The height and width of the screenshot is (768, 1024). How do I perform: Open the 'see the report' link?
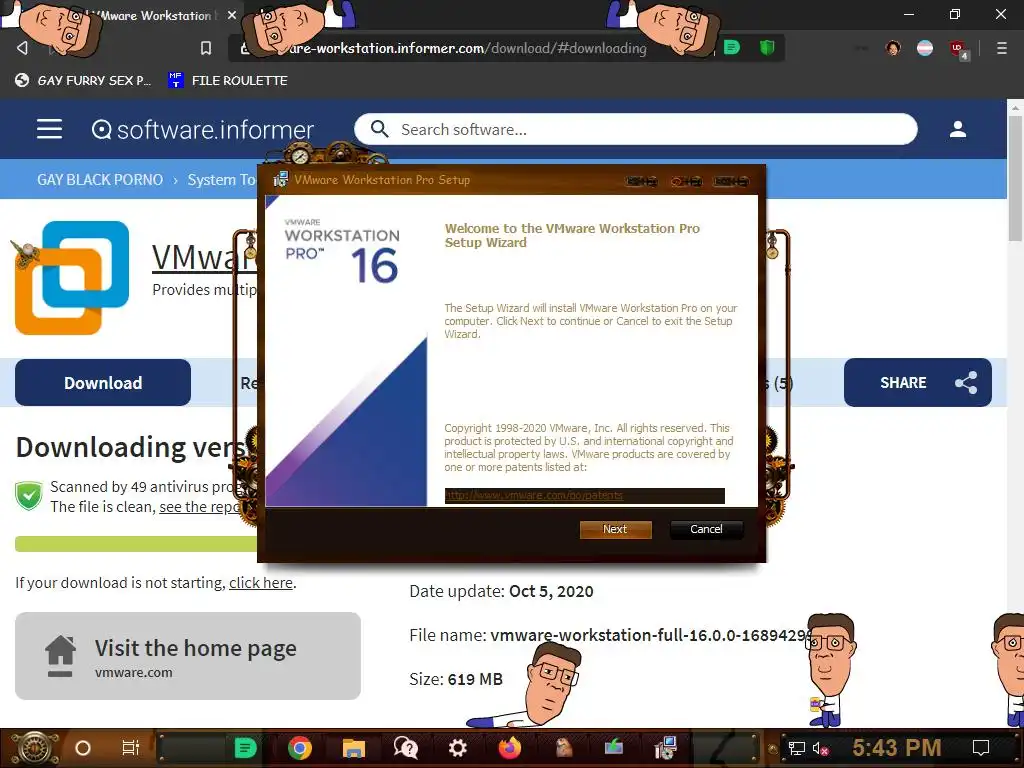[x=200, y=507]
